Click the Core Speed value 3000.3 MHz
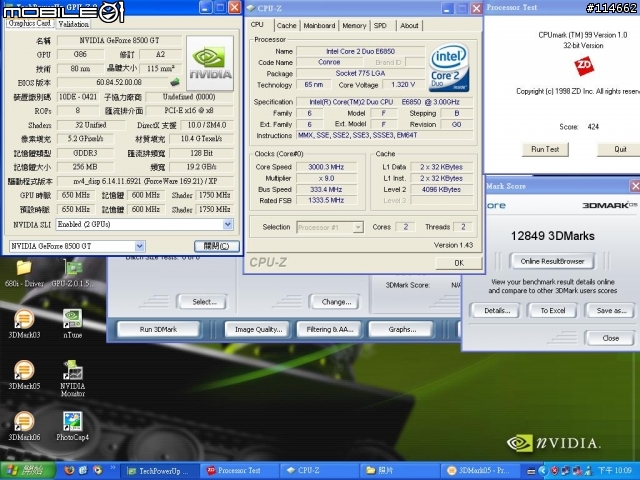This screenshot has width=640, height=480. click(x=327, y=167)
